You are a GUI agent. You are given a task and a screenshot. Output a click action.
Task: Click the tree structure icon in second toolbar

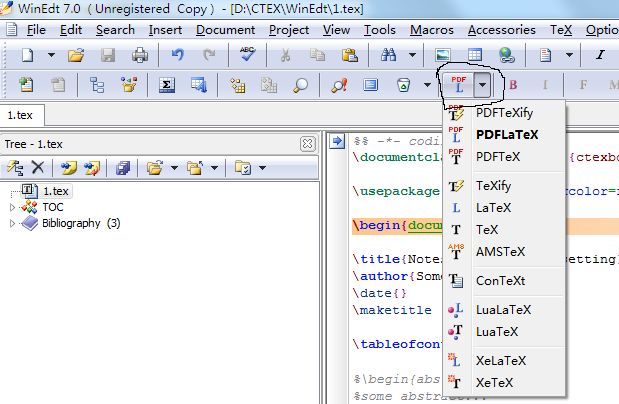coord(97,85)
